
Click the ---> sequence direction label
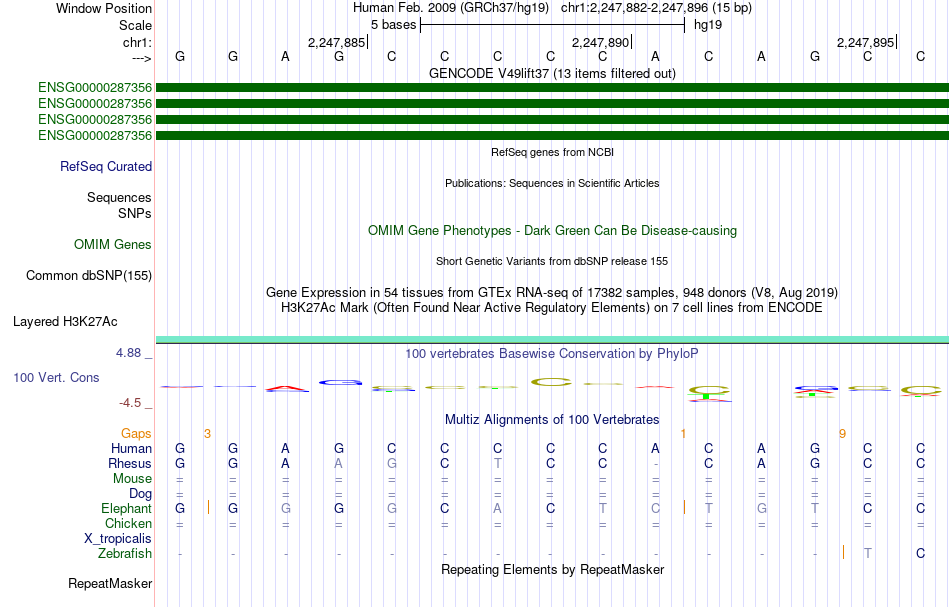click(141, 58)
